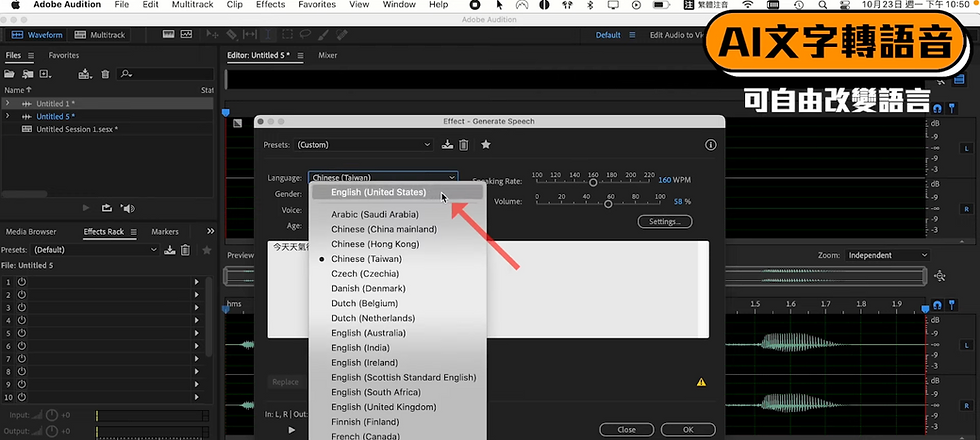Click Files panel play button
This screenshot has height=440, width=980.
coord(86,208)
